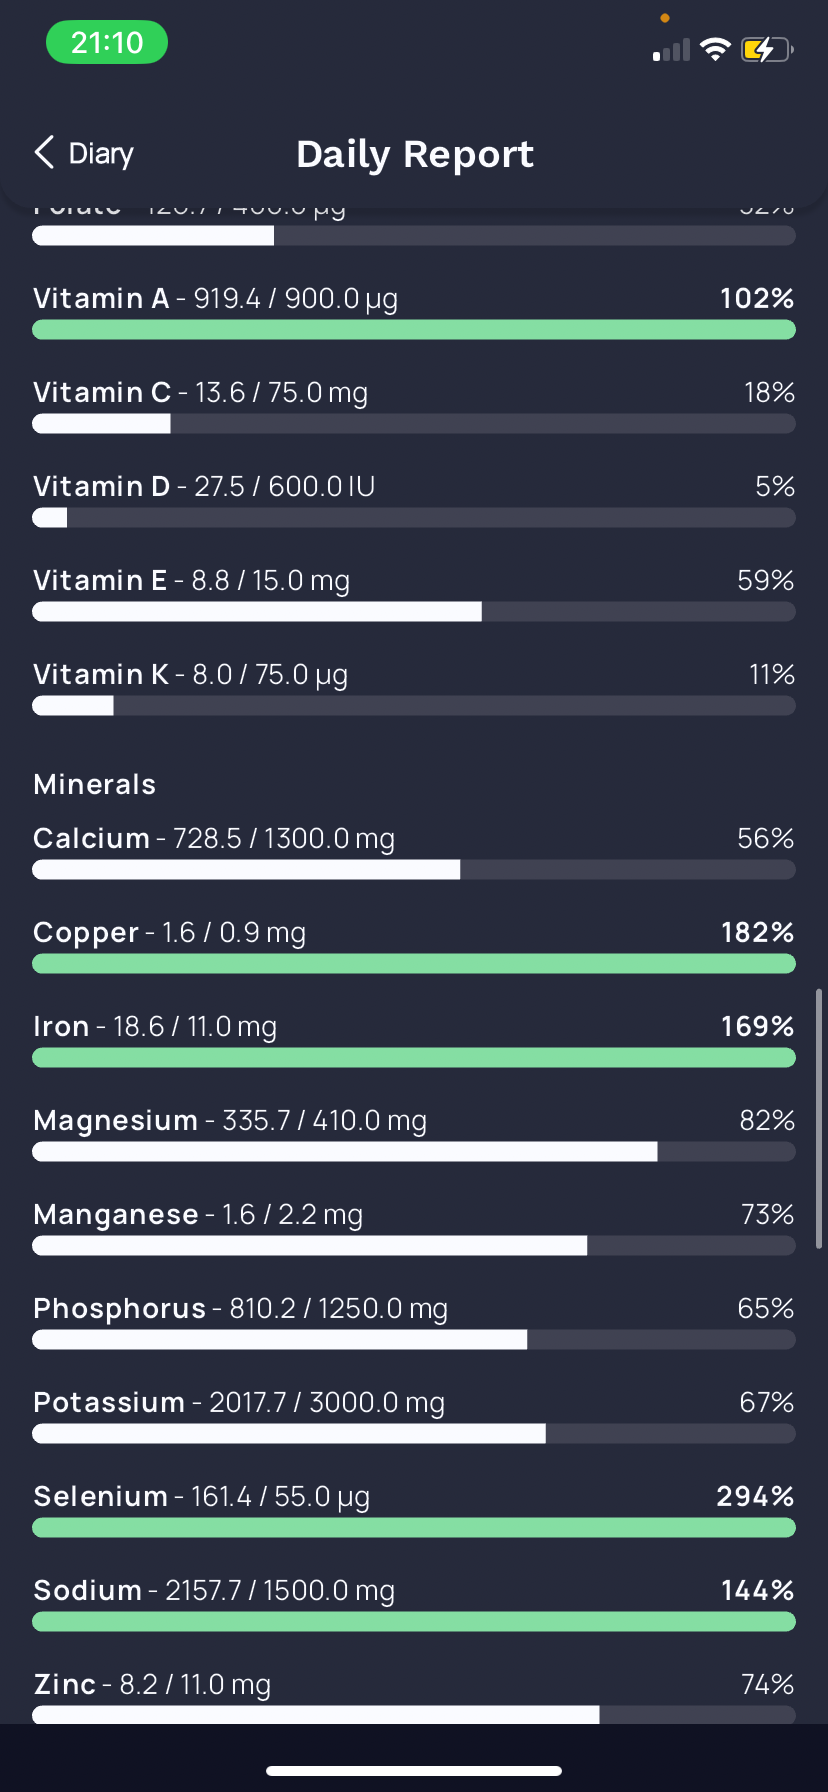Tap the green 21:10 time pill
828x1792 pixels.
pyautogui.click(x=107, y=43)
